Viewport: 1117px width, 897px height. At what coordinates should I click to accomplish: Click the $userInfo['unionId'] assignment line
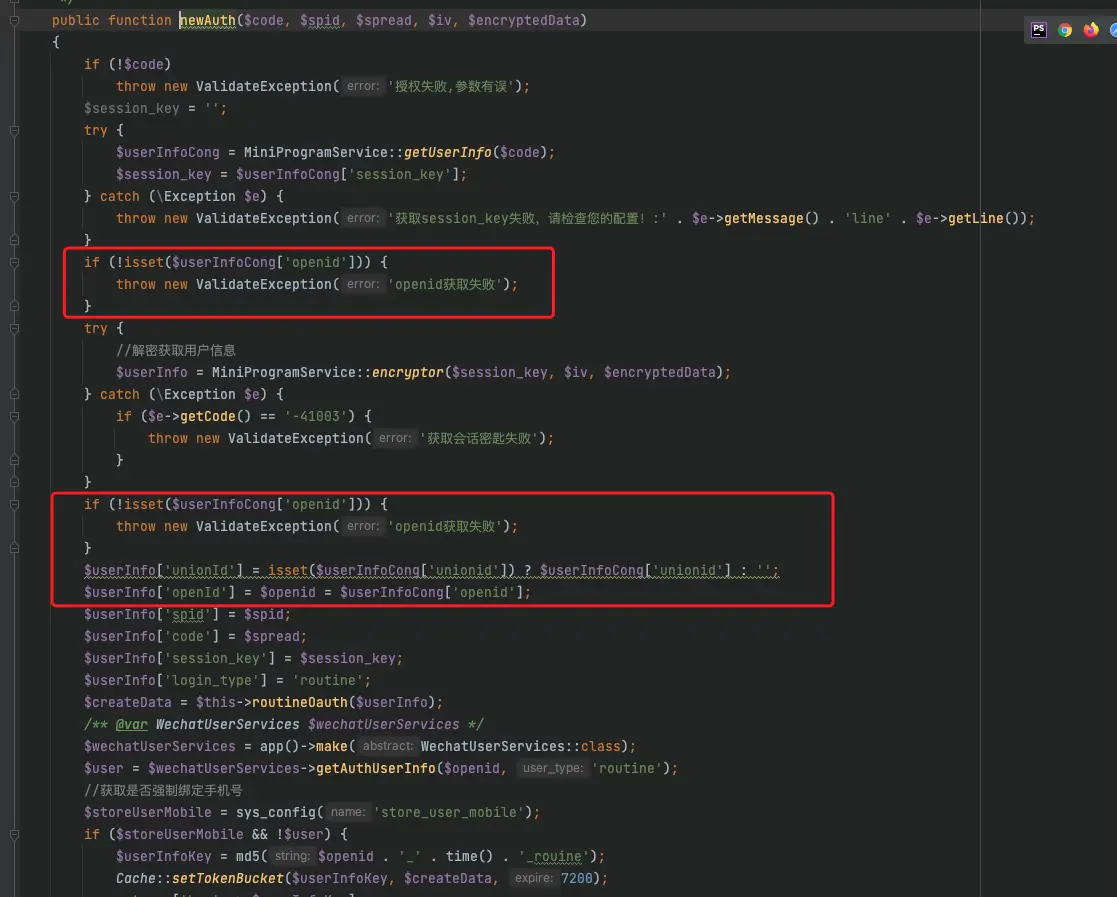pyautogui.click(x=432, y=571)
